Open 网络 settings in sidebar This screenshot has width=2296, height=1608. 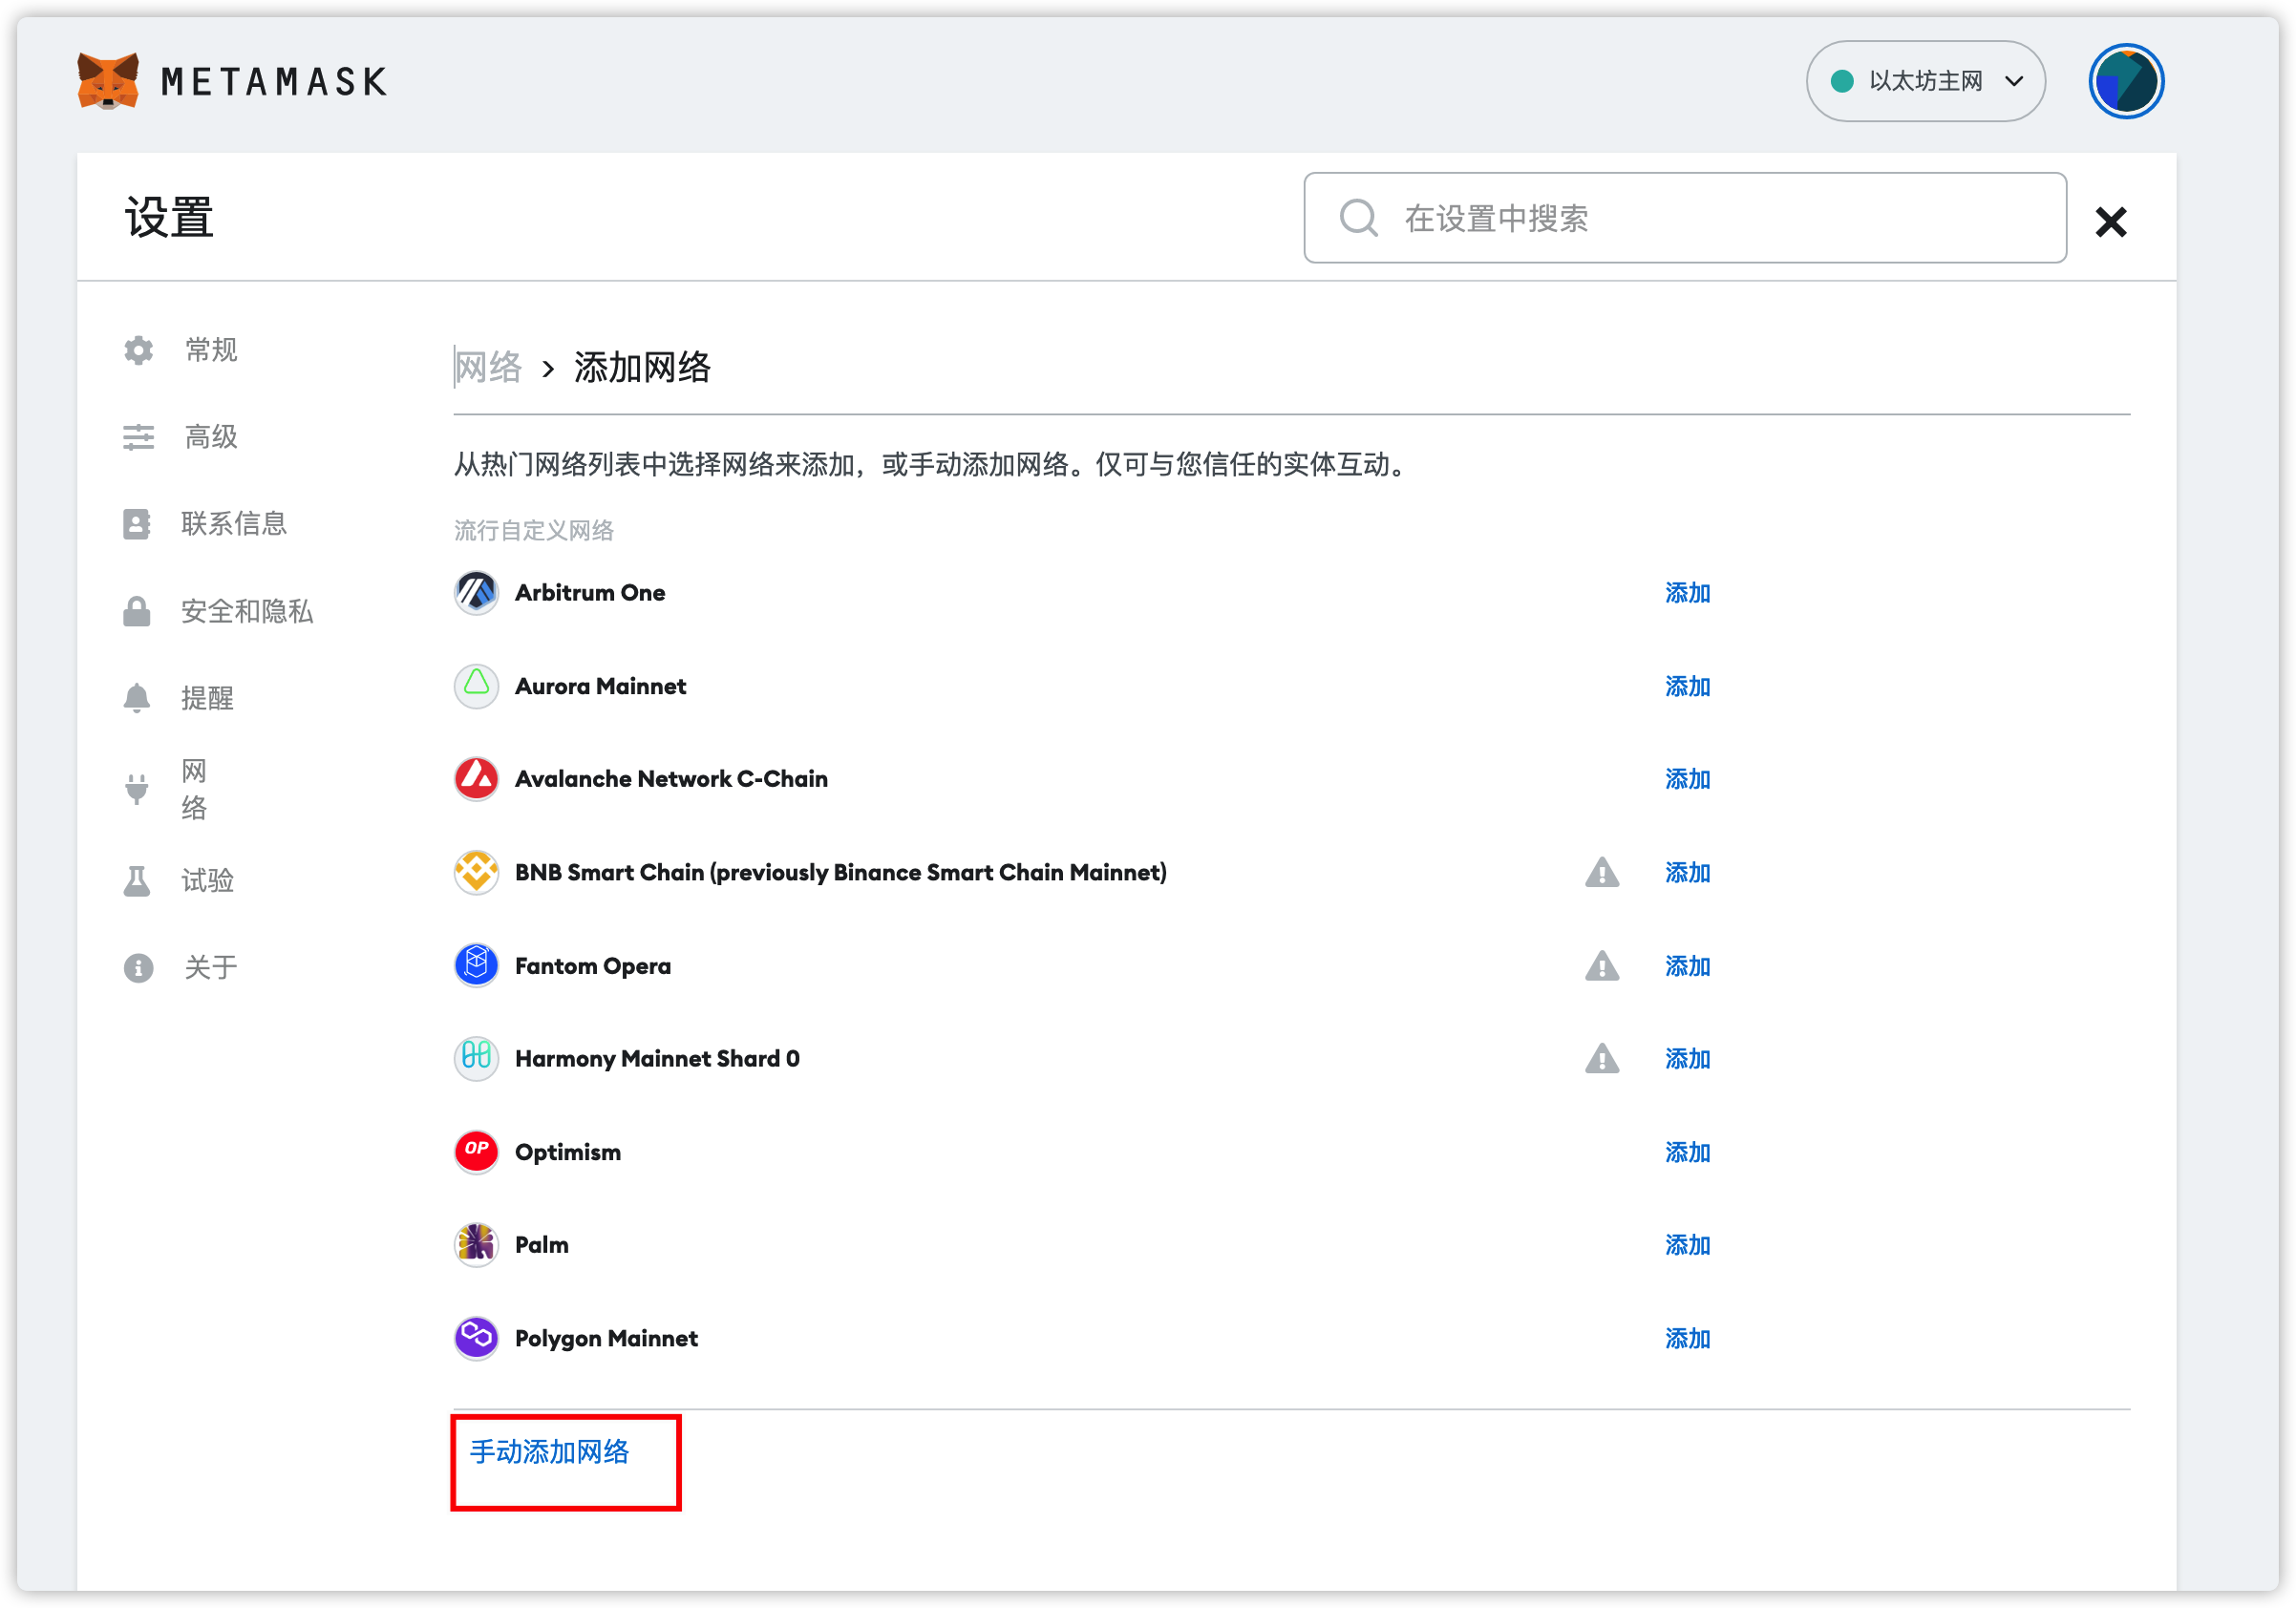click(194, 789)
